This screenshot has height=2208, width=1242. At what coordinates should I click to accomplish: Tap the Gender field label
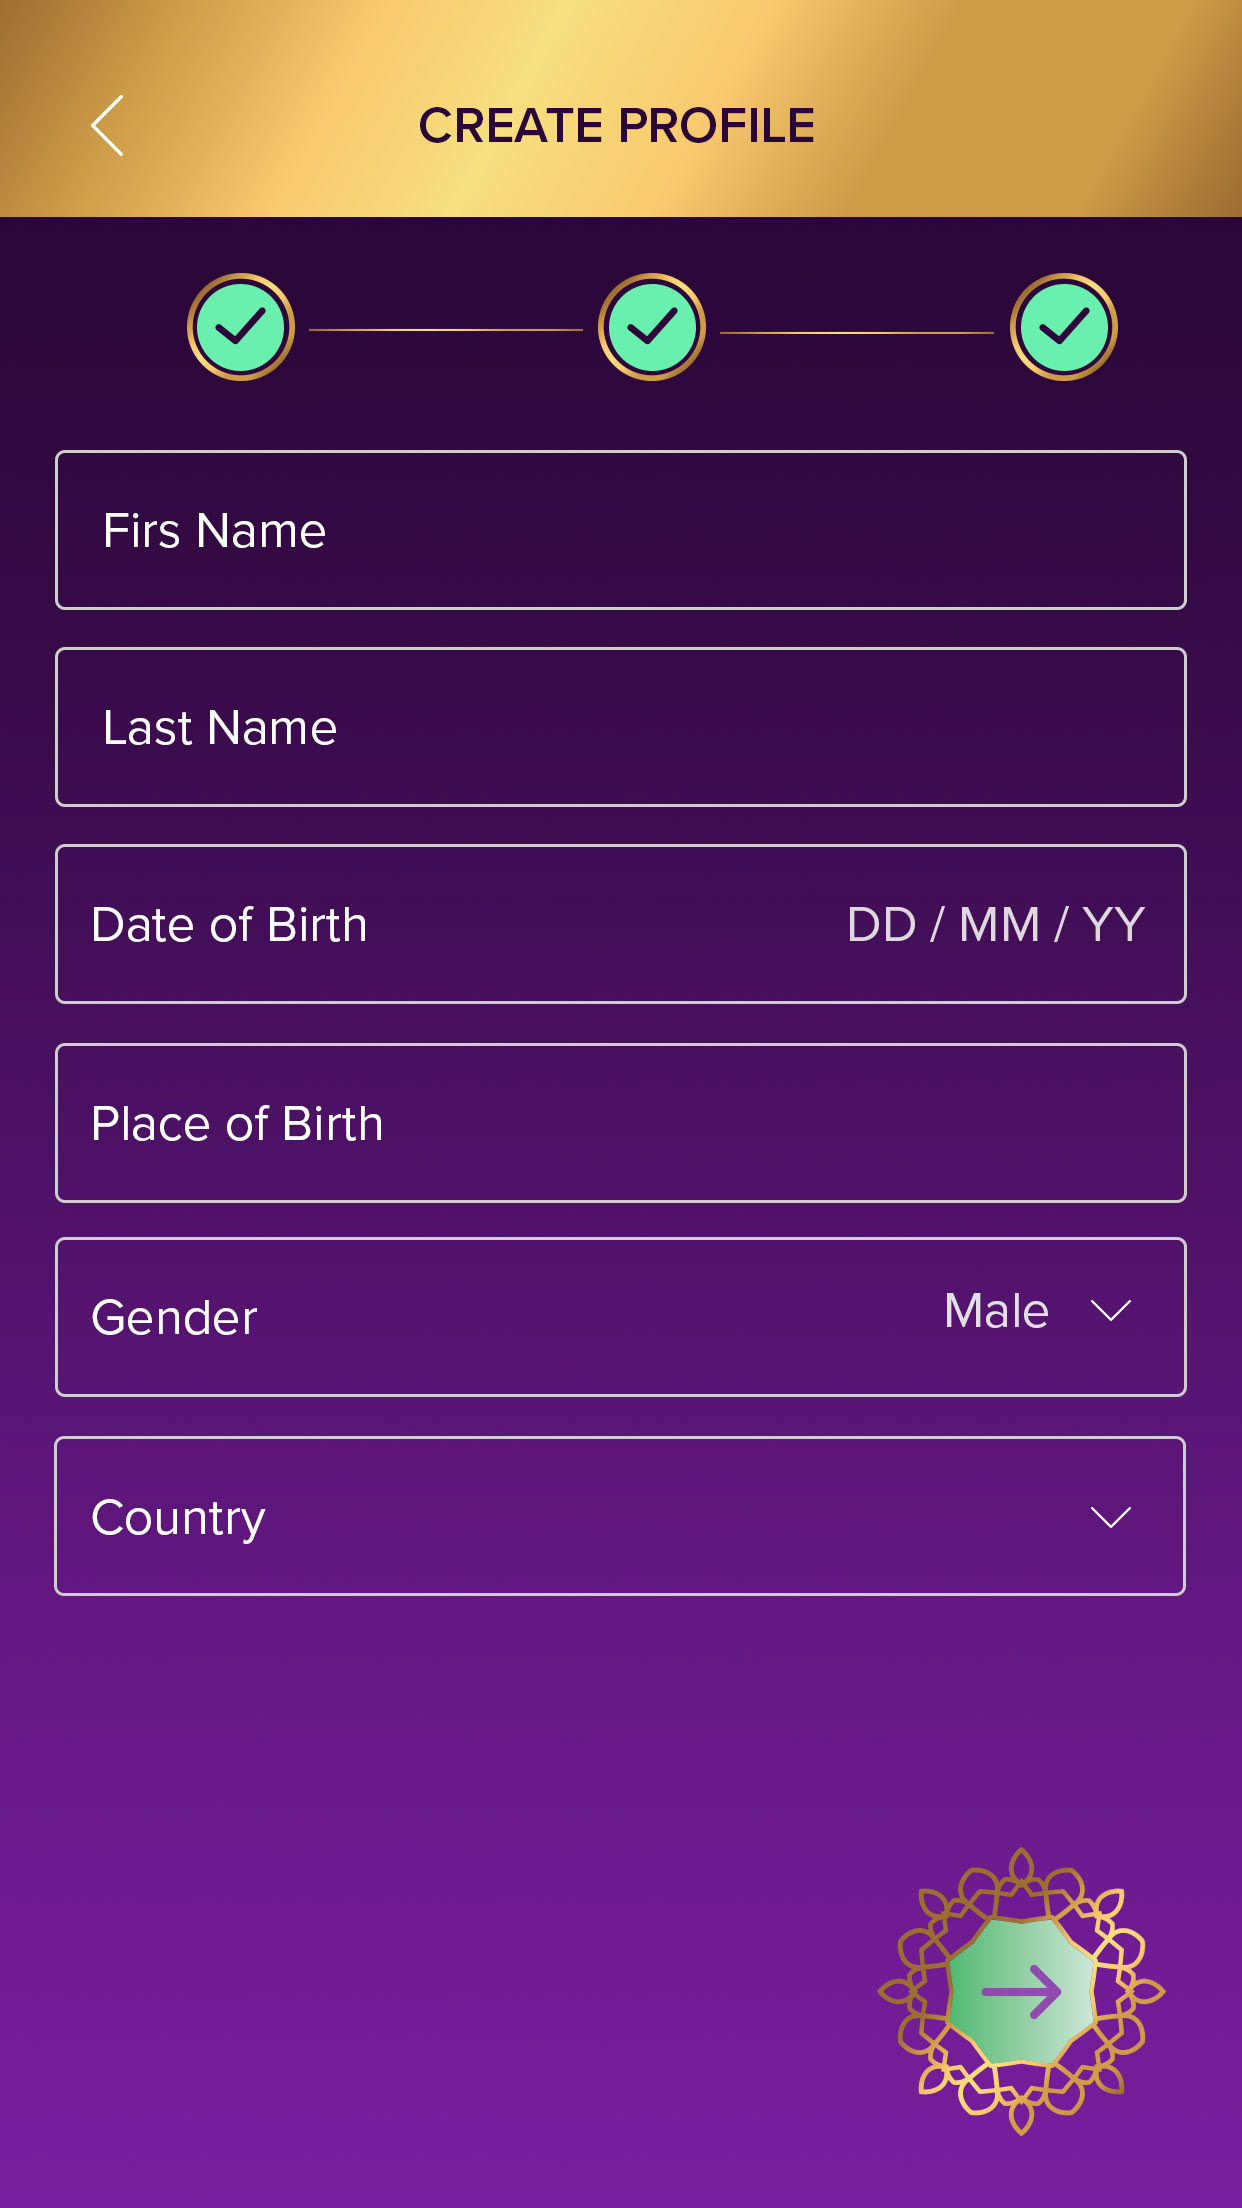[x=174, y=1318]
